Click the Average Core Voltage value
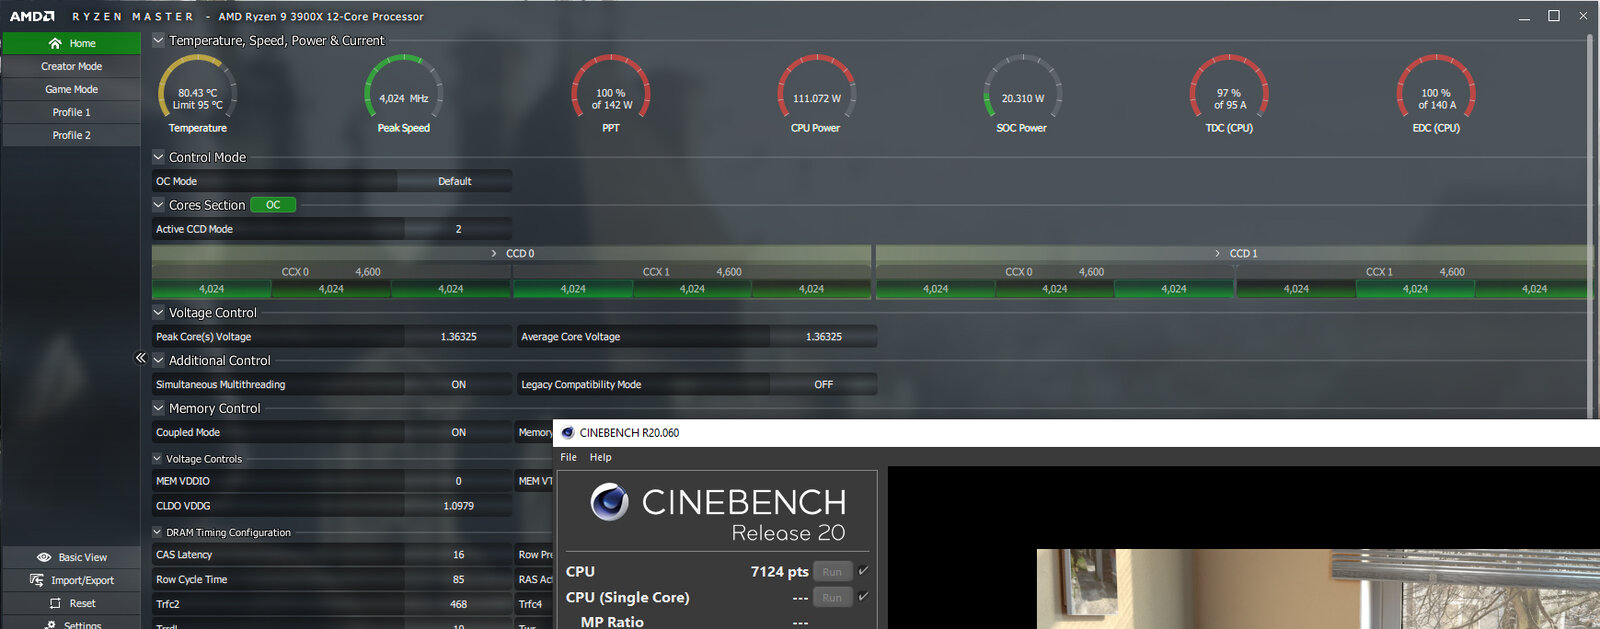Image resolution: width=1600 pixels, height=629 pixels. click(x=823, y=337)
